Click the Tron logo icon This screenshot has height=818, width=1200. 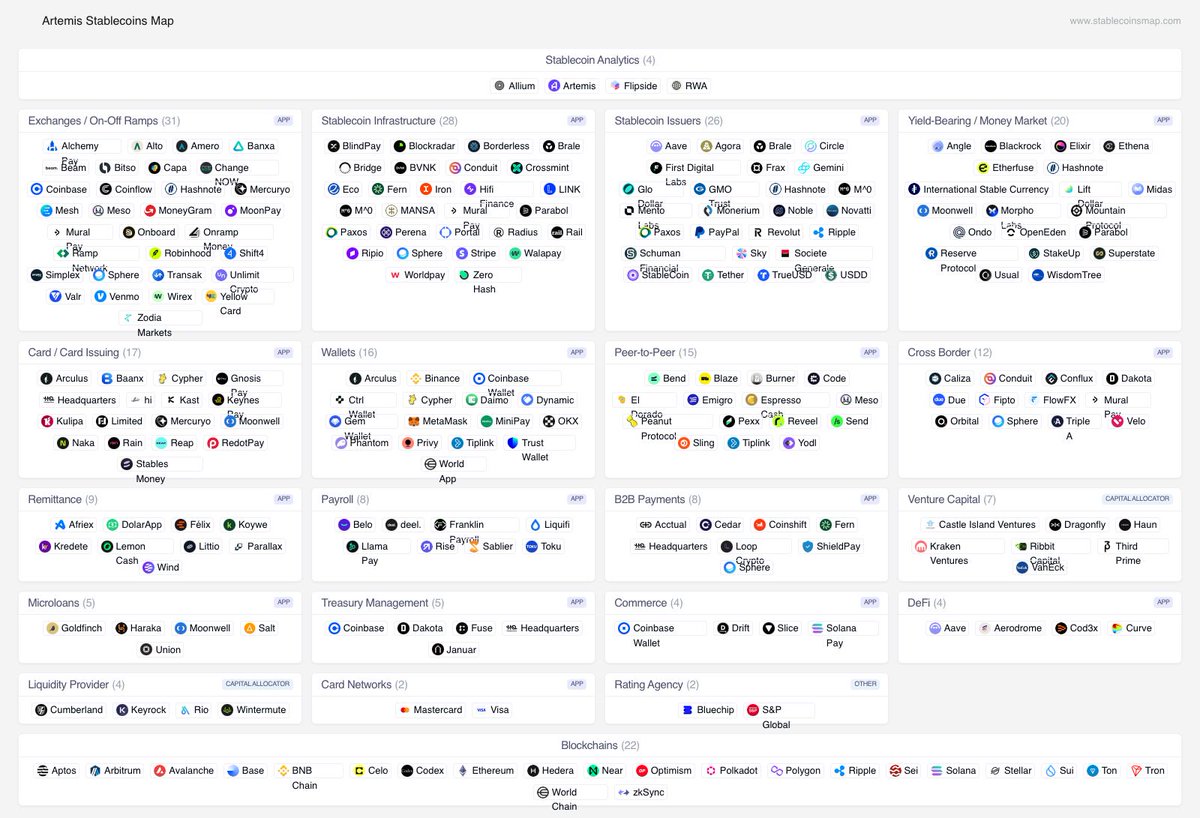[1136, 771]
